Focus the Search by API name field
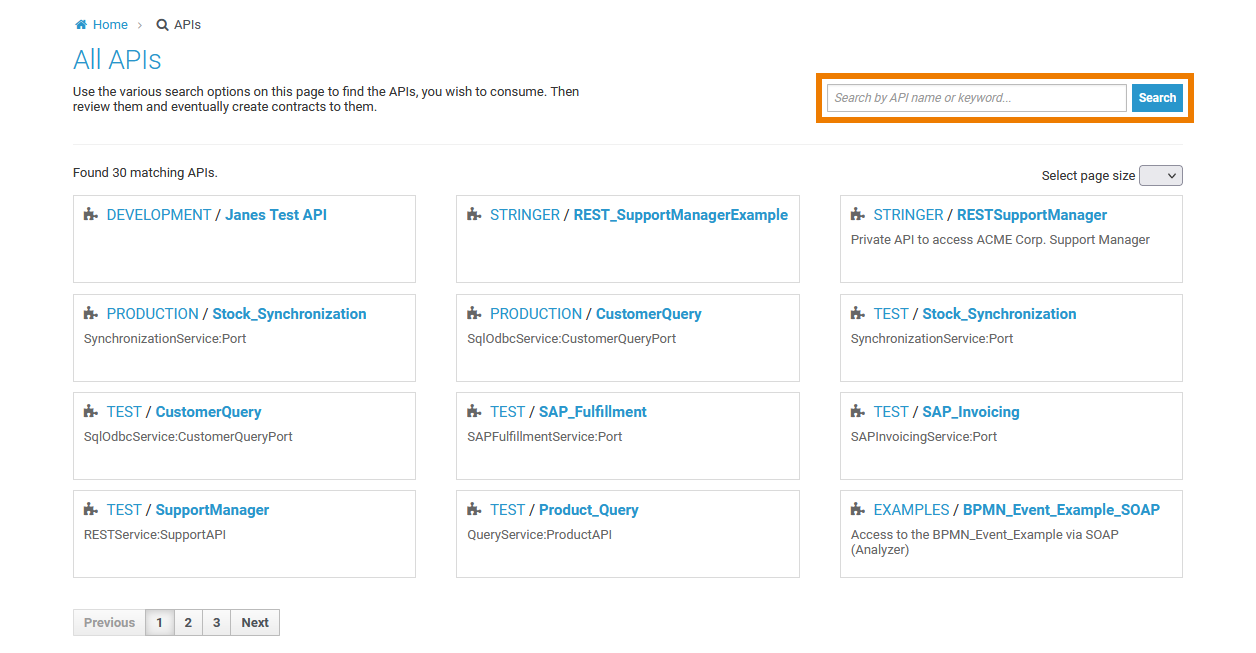 (x=976, y=98)
